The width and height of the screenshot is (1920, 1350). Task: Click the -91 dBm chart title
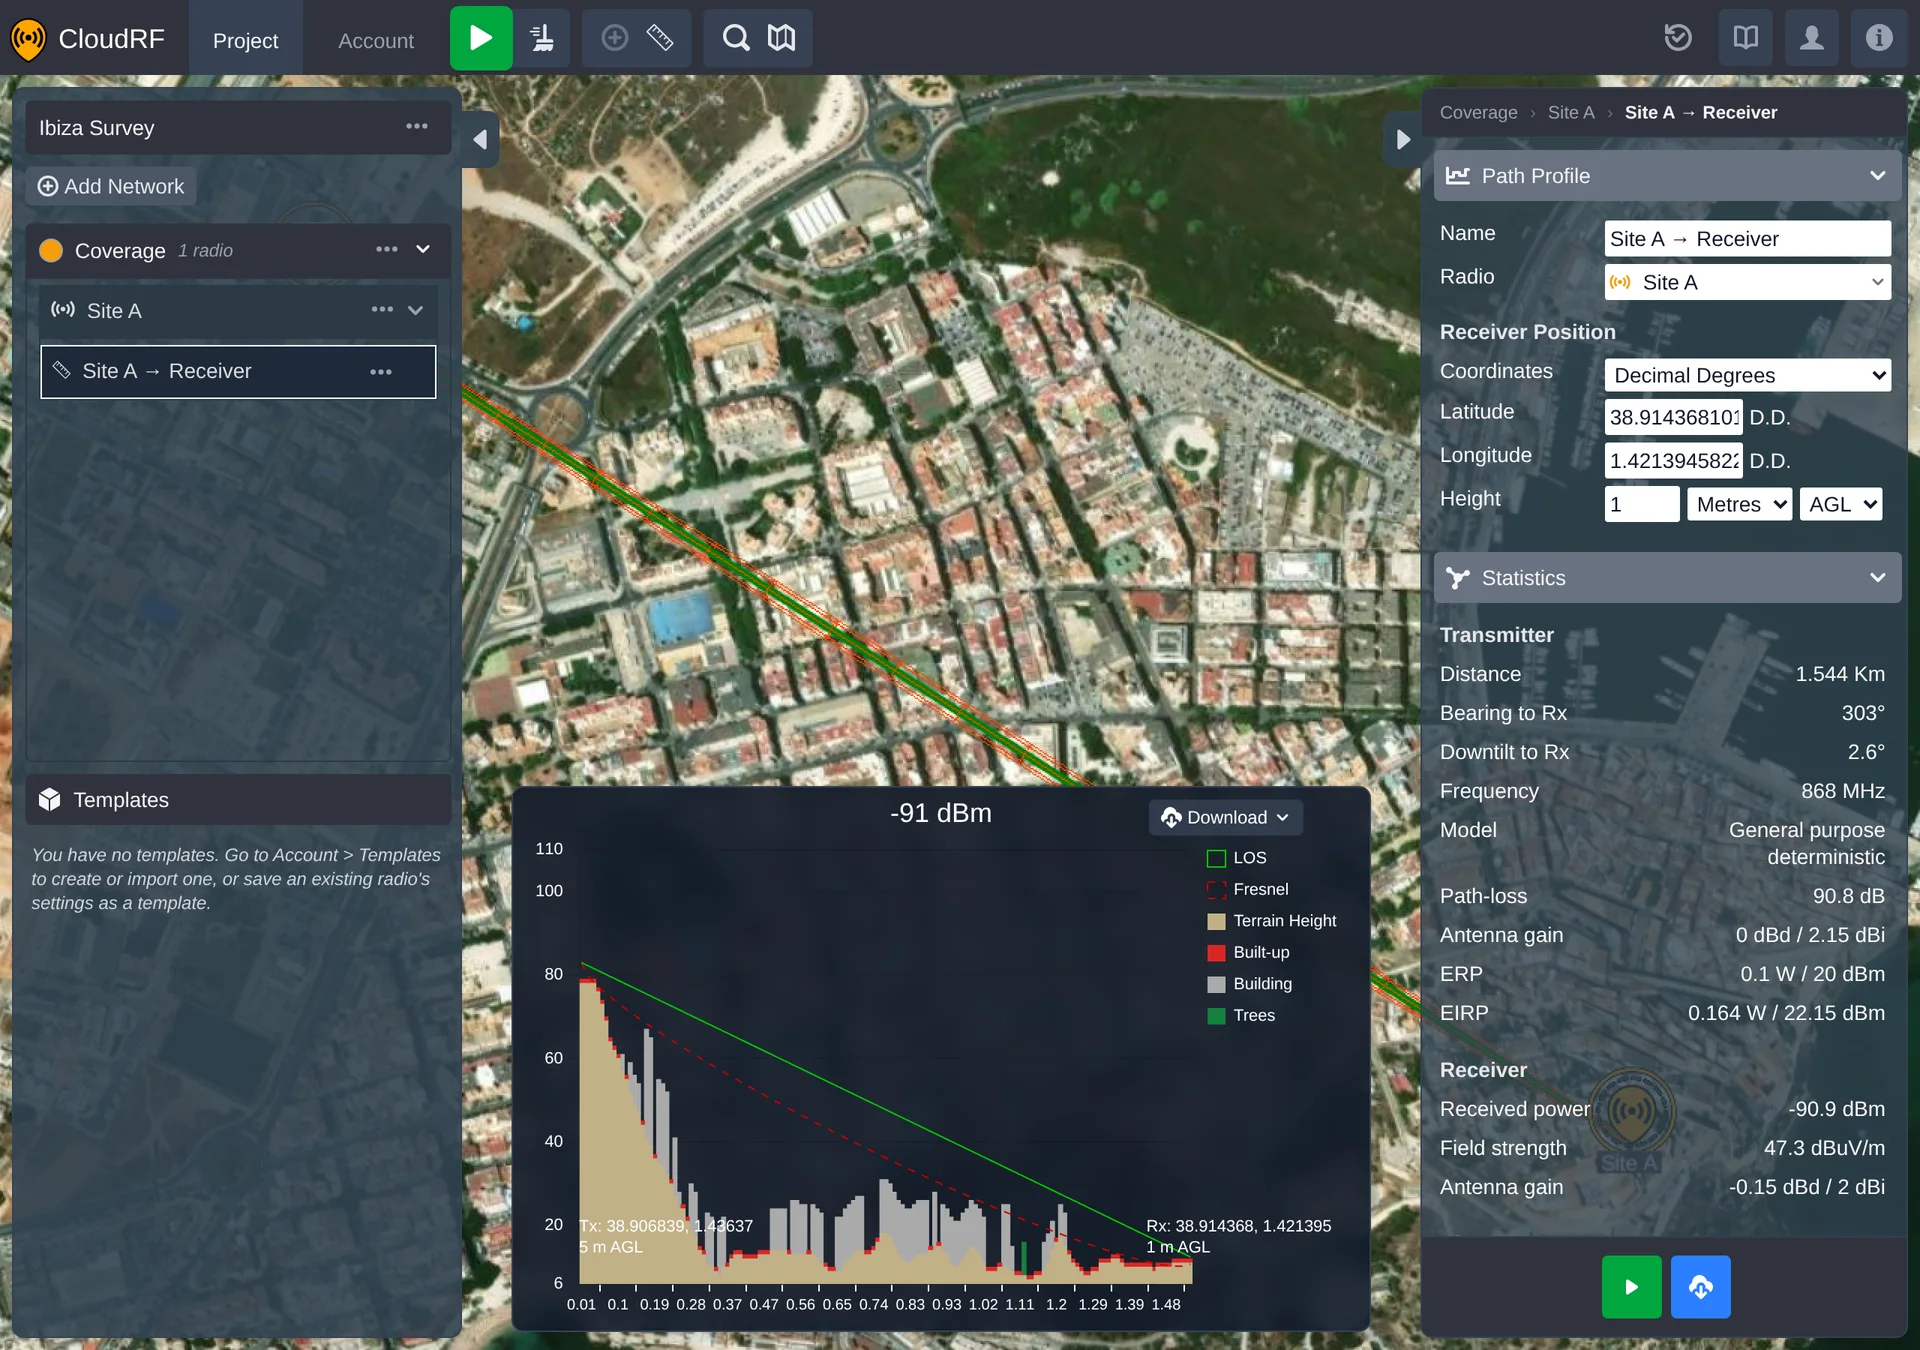tap(941, 814)
